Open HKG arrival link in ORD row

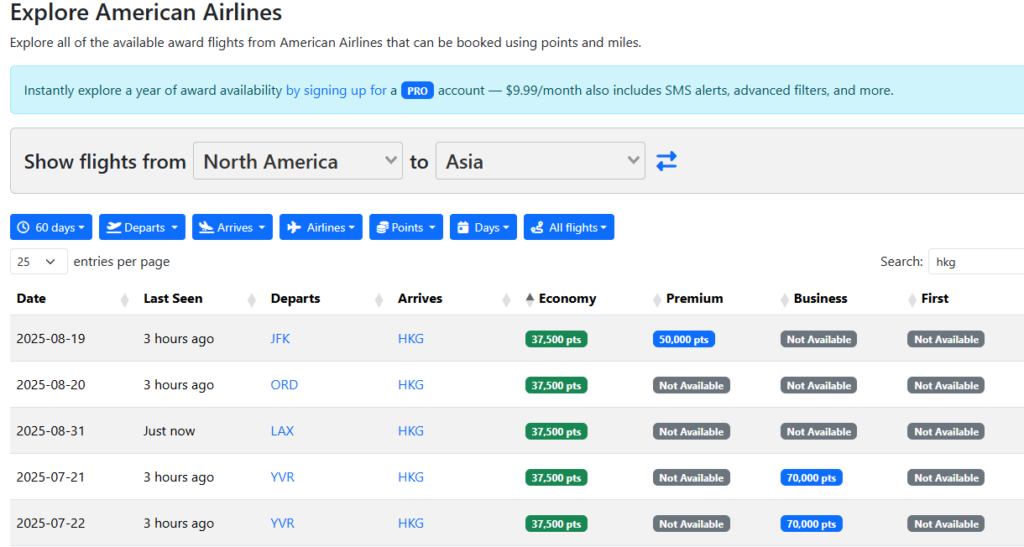click(x=411, y=385)
